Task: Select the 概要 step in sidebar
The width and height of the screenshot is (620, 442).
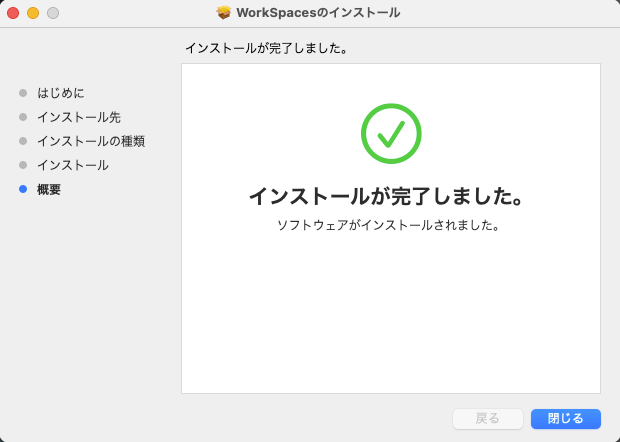Action: pos(49,189)
